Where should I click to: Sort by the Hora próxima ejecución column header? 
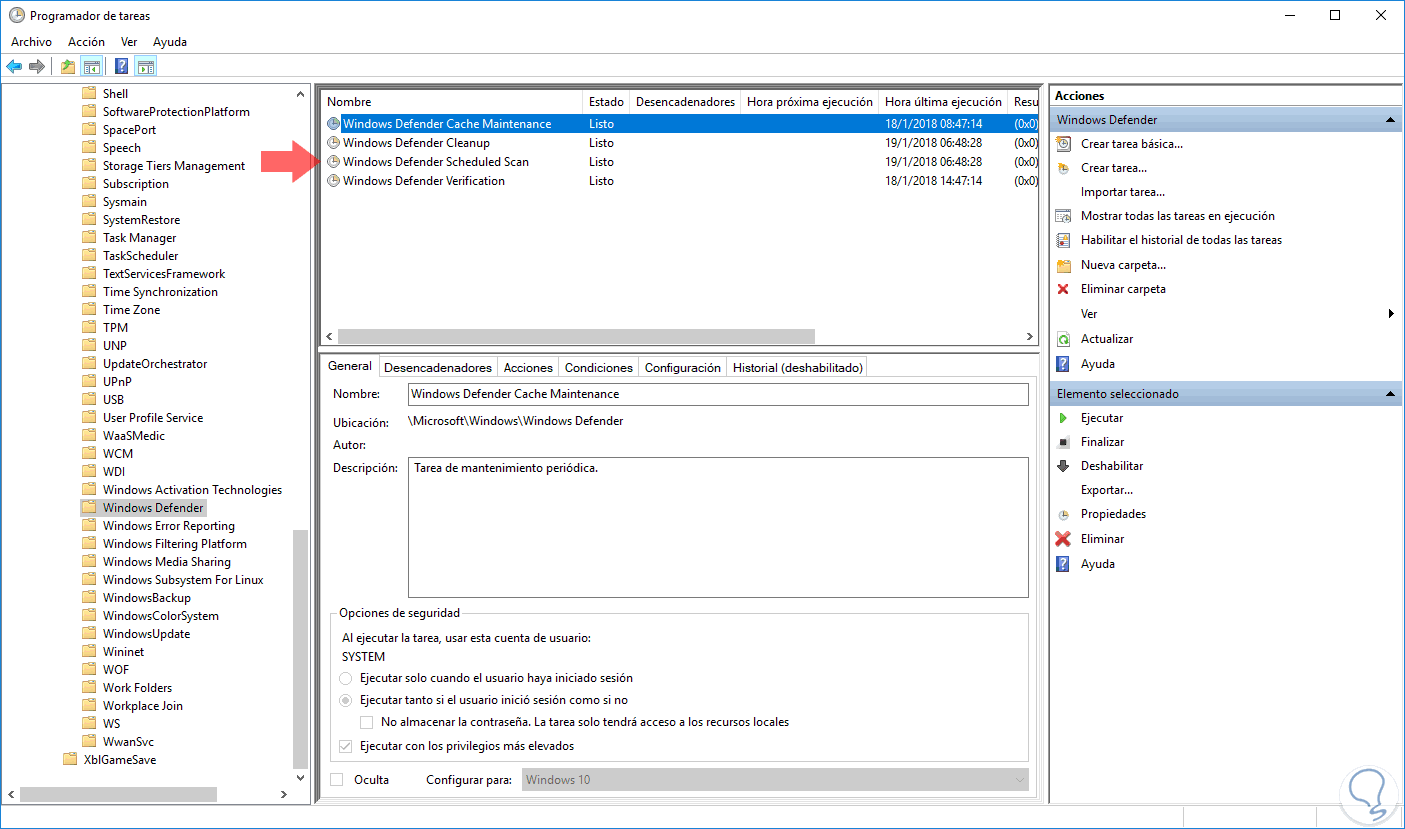(809, 102)
